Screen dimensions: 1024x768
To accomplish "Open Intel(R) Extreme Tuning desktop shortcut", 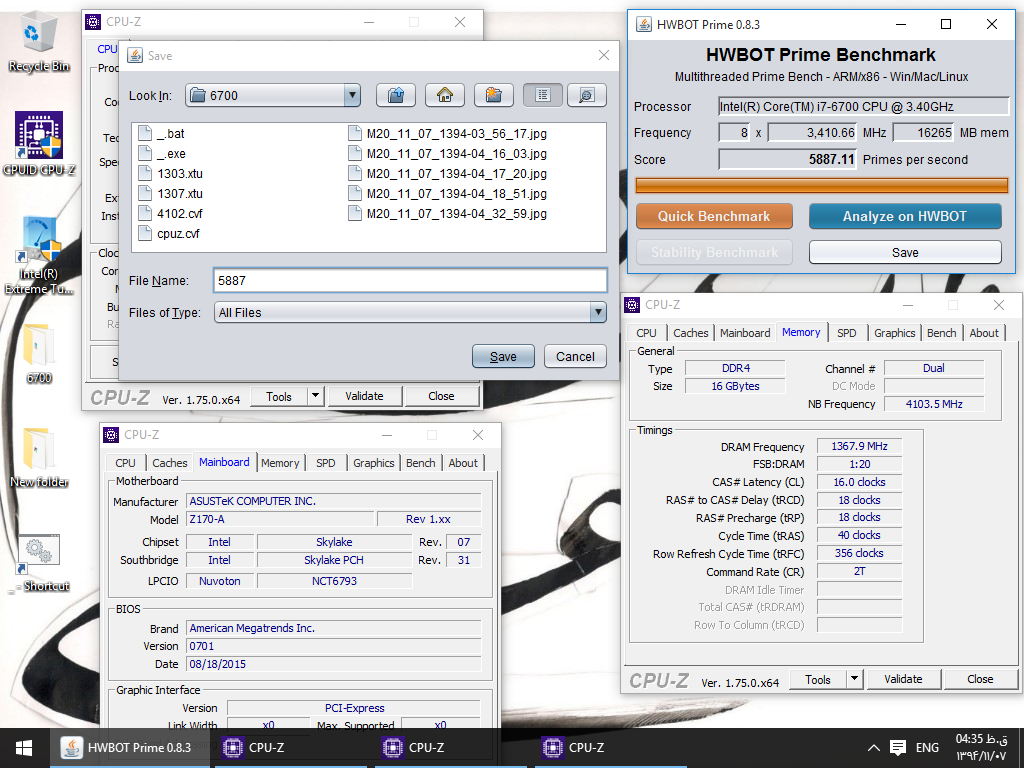I will click(x=39, y=256).
